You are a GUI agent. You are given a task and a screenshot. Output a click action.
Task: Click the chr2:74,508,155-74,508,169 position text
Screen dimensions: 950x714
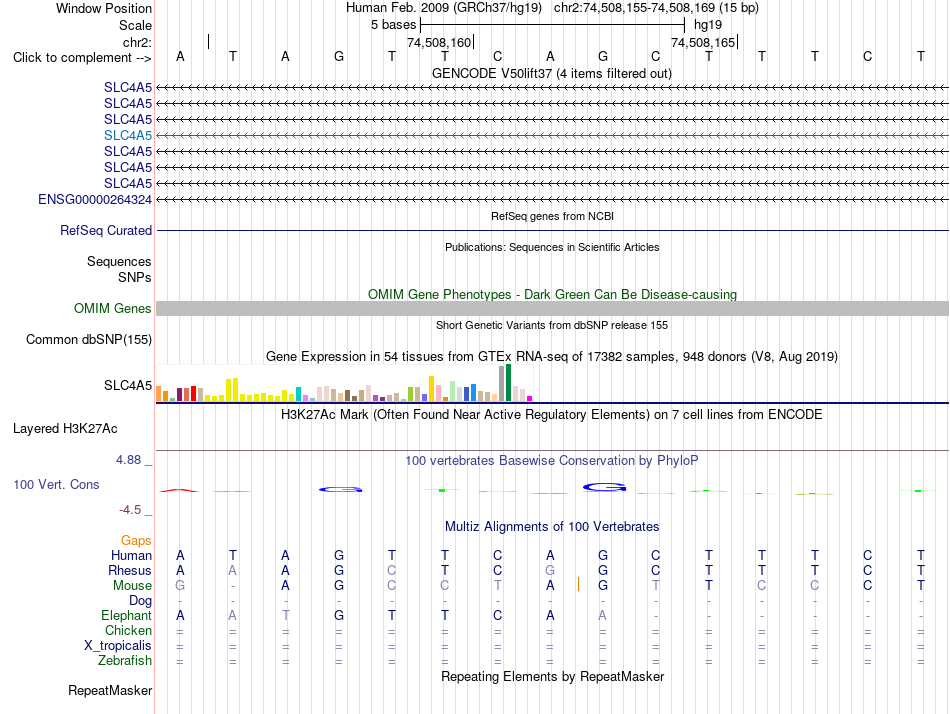tap(656, 8)
